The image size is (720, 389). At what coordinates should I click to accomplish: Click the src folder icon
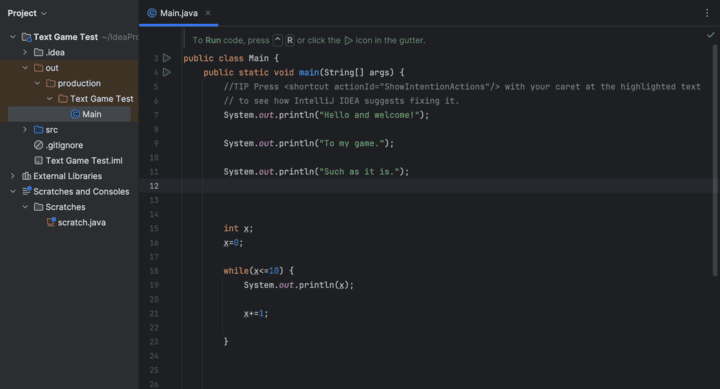coord(39,130)
